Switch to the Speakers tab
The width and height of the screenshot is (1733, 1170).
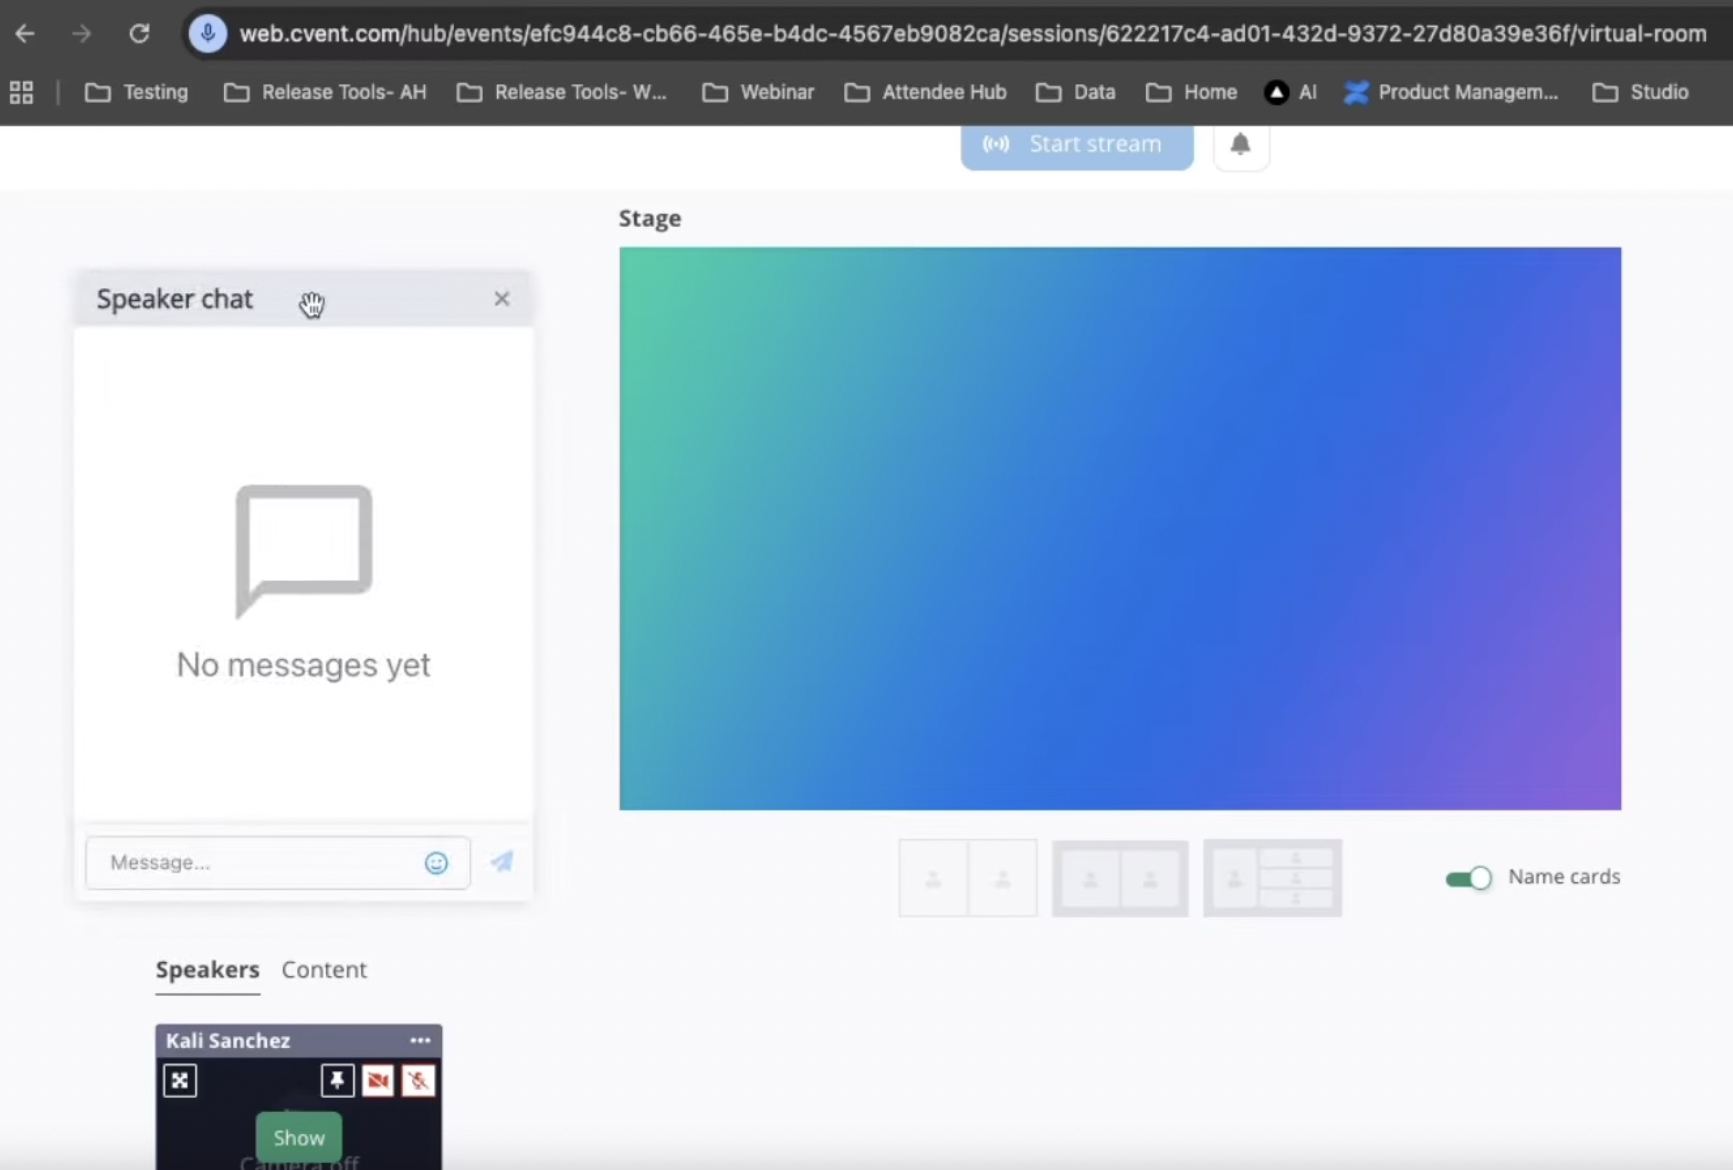coord(208,969)
